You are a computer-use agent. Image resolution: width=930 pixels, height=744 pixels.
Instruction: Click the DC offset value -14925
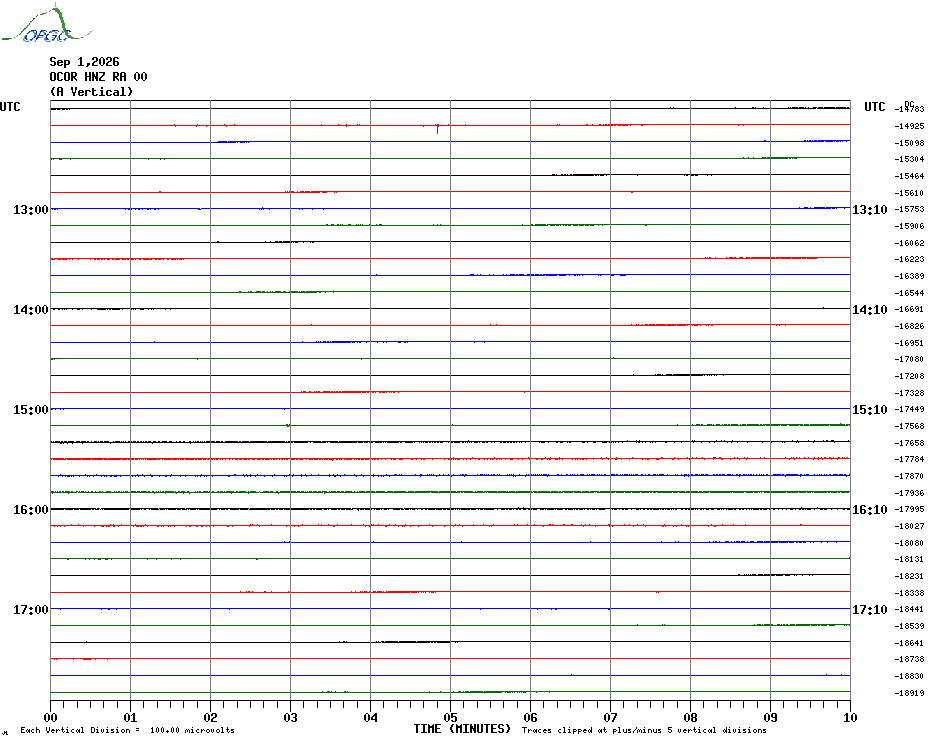pyautogui.click(x=909, y=126)
